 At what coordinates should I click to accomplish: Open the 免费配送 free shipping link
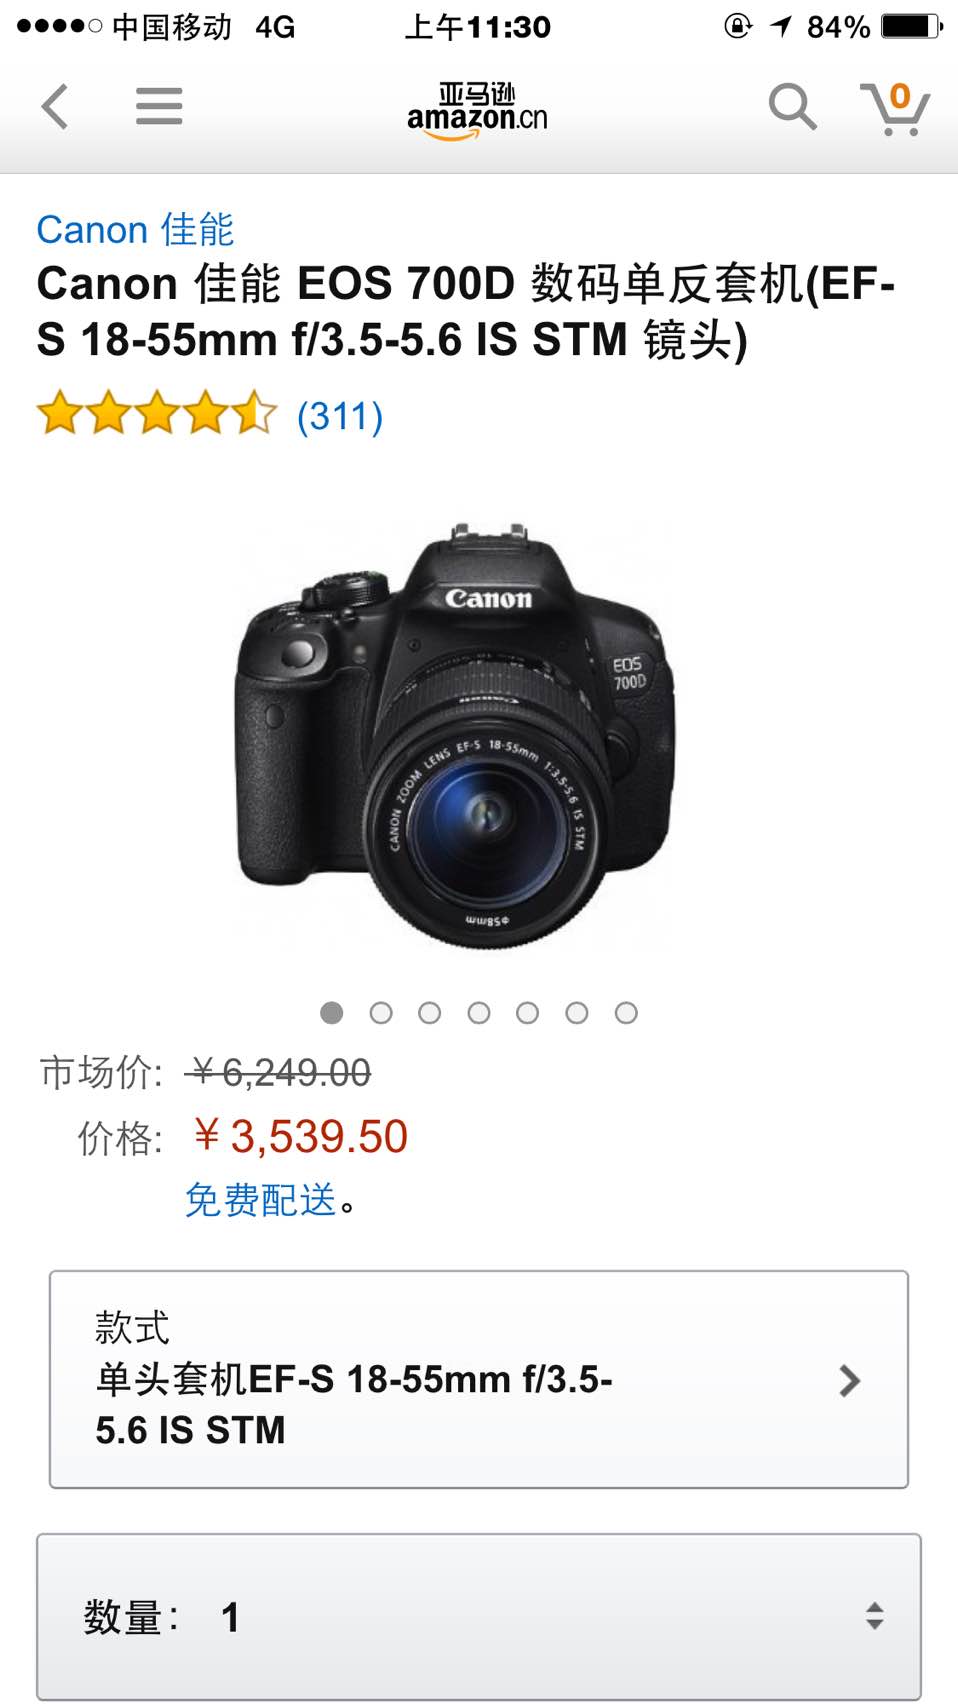coord(261,1199)
